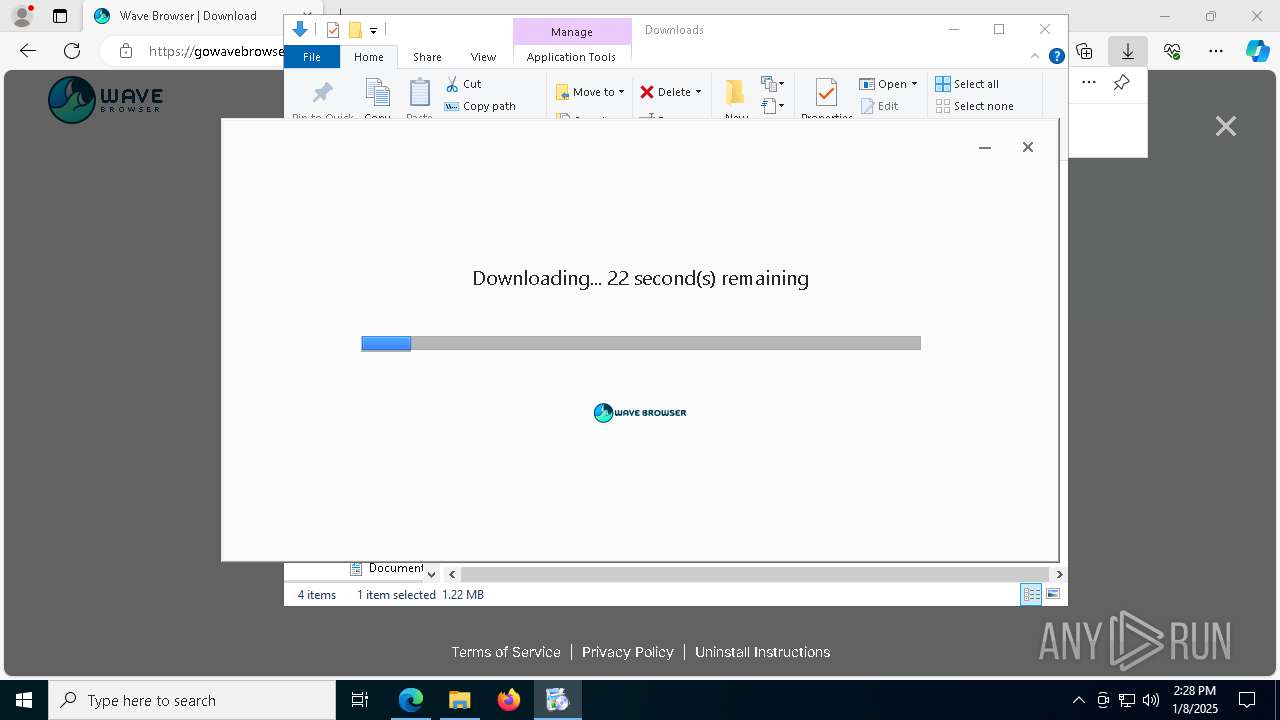Switch to the Share ribbon tab
This screenshot has height=720, width=1280.
[427, 57]
